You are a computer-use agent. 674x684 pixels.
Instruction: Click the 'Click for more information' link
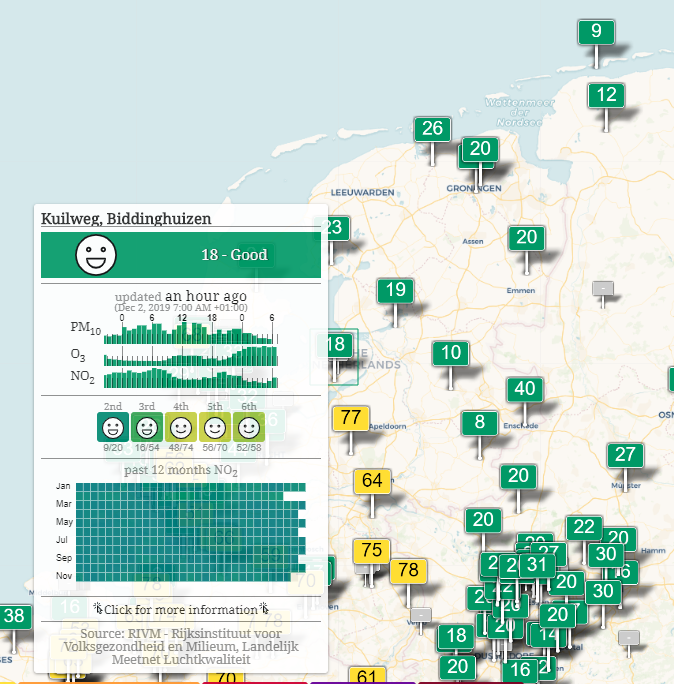(181, 609)
